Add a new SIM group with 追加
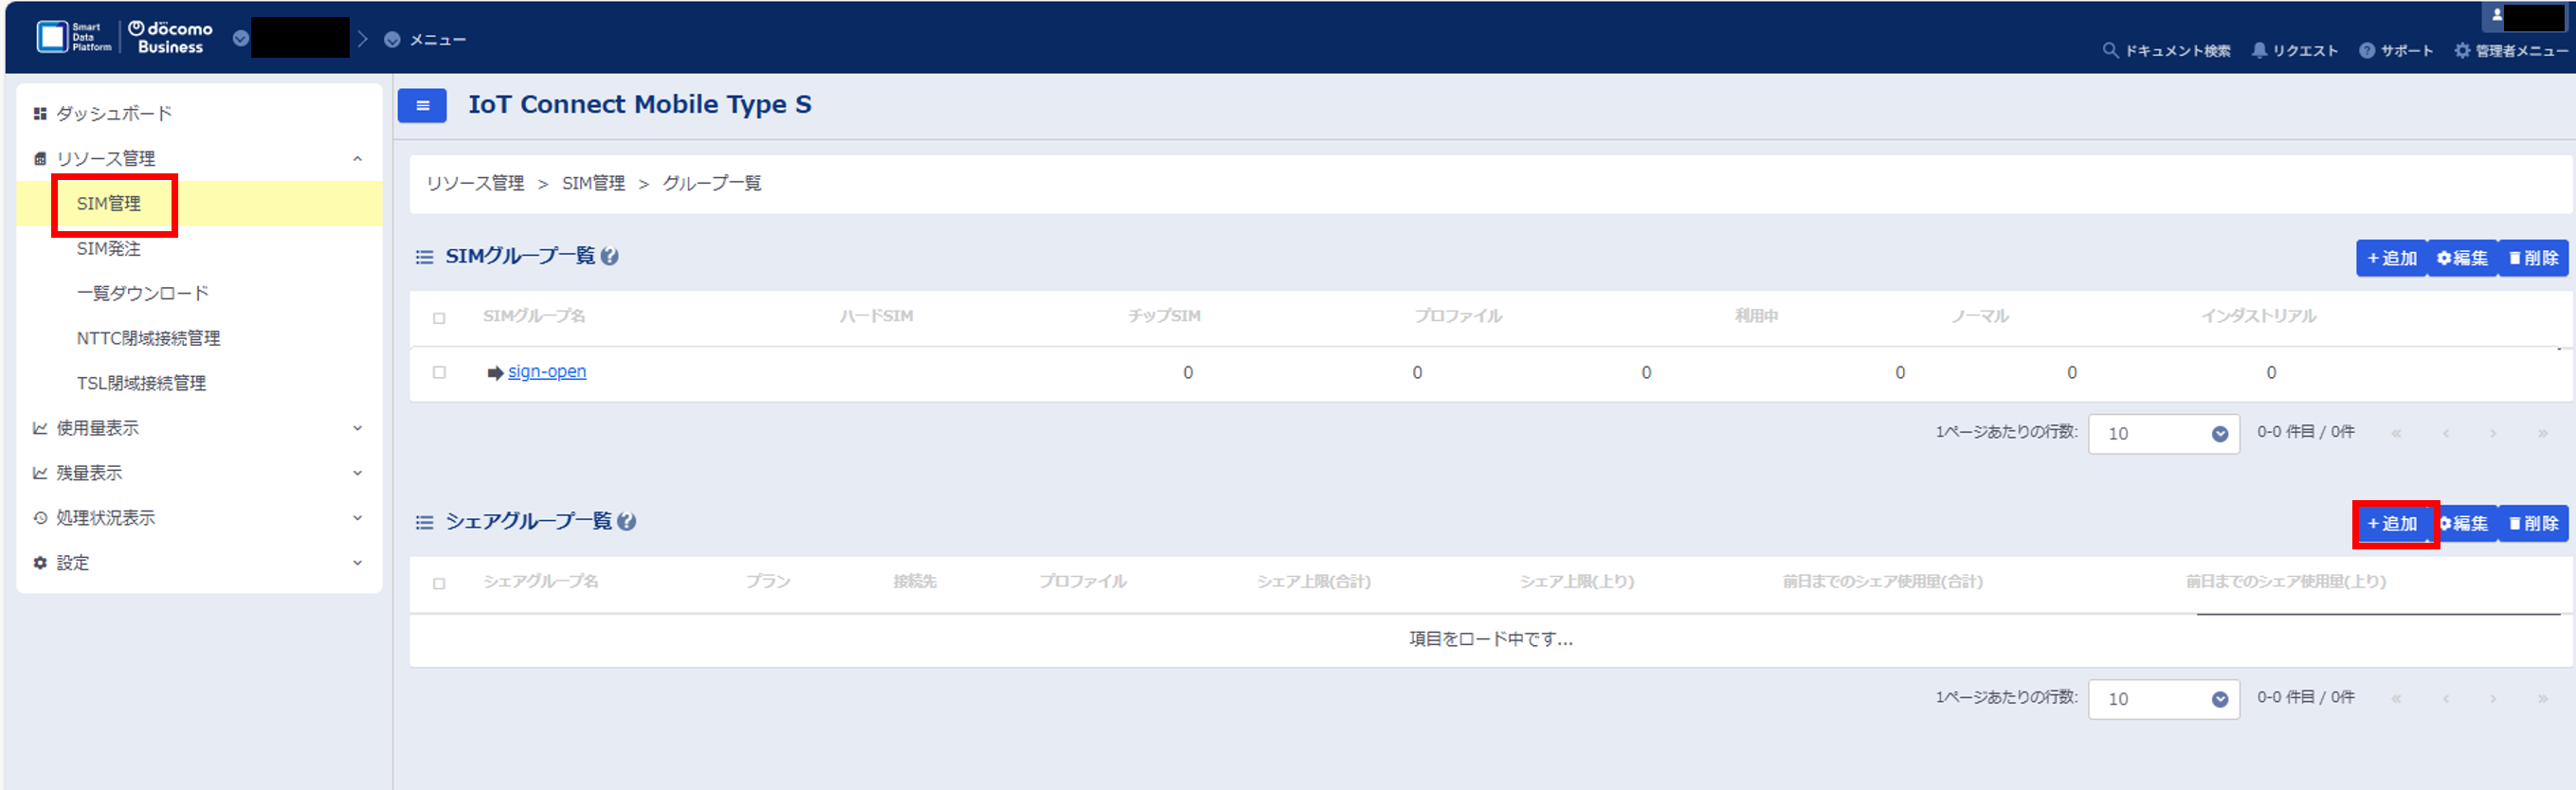The height and width of the screenshot is (790, 2576). (2391, 258)
